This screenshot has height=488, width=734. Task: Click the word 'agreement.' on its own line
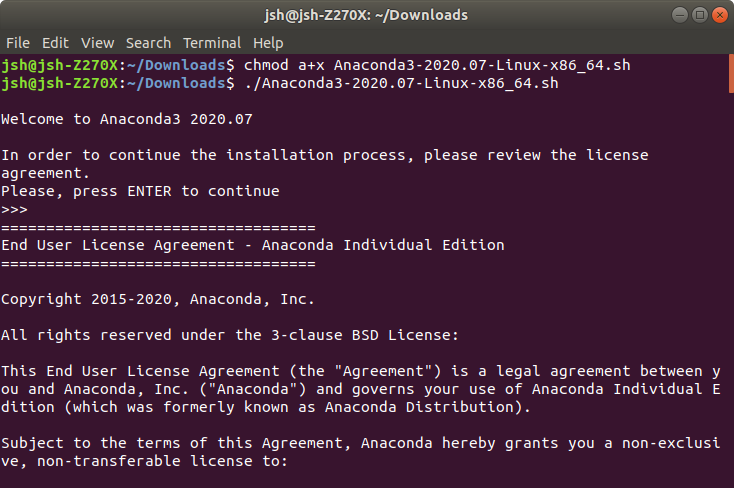click(45, 174)
